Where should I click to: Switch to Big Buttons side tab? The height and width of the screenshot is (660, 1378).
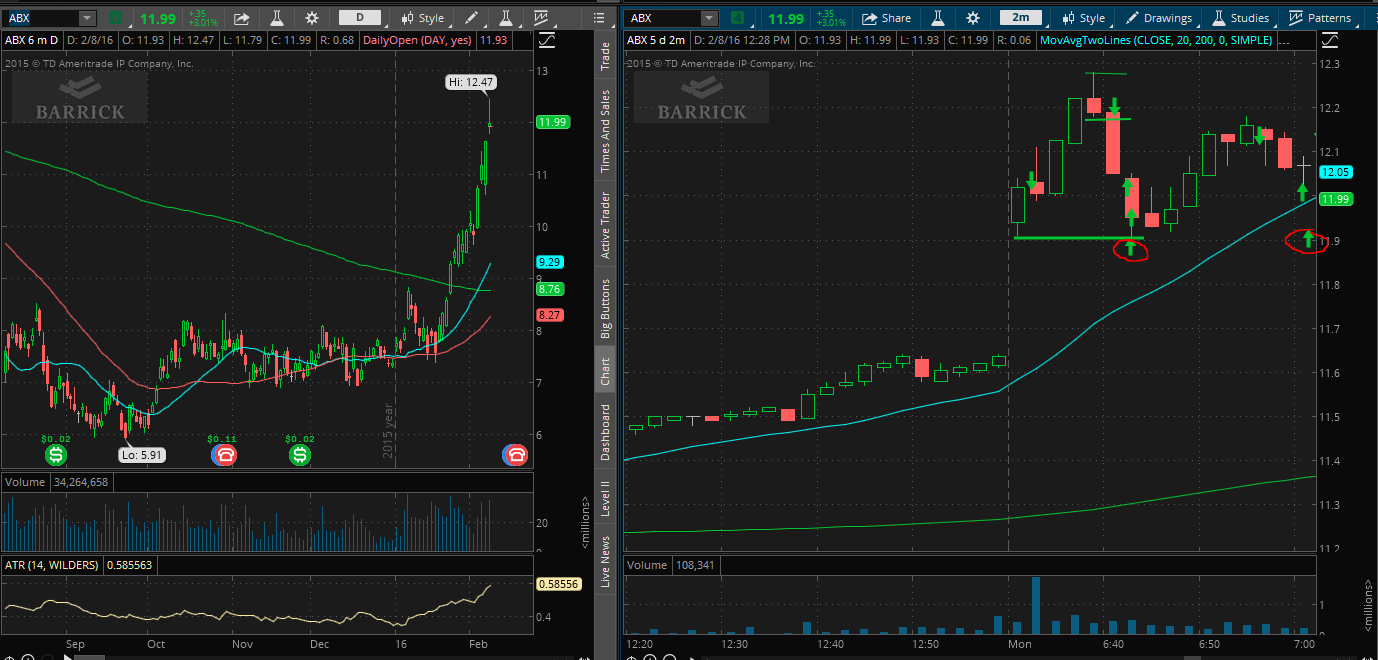point(605,306)
